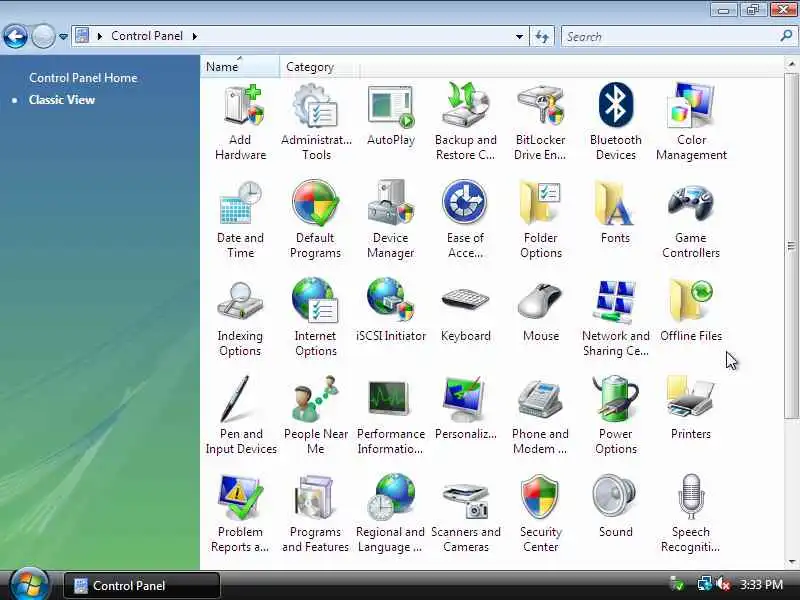Screen dimensions: 800x600
Task: Open the Add Hardware applet
Action: 240,123
